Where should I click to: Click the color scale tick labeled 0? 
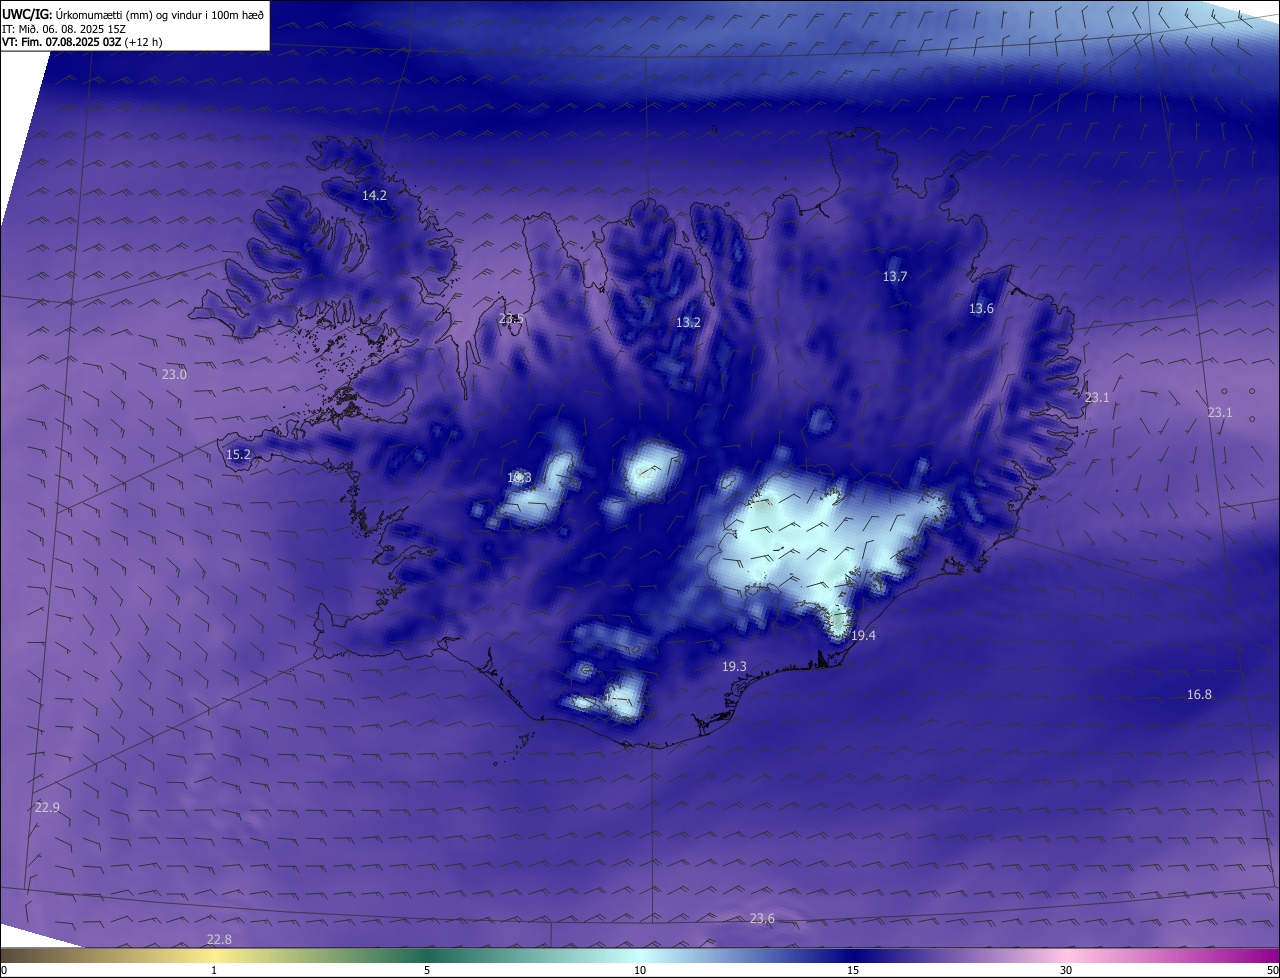[4, 971]
